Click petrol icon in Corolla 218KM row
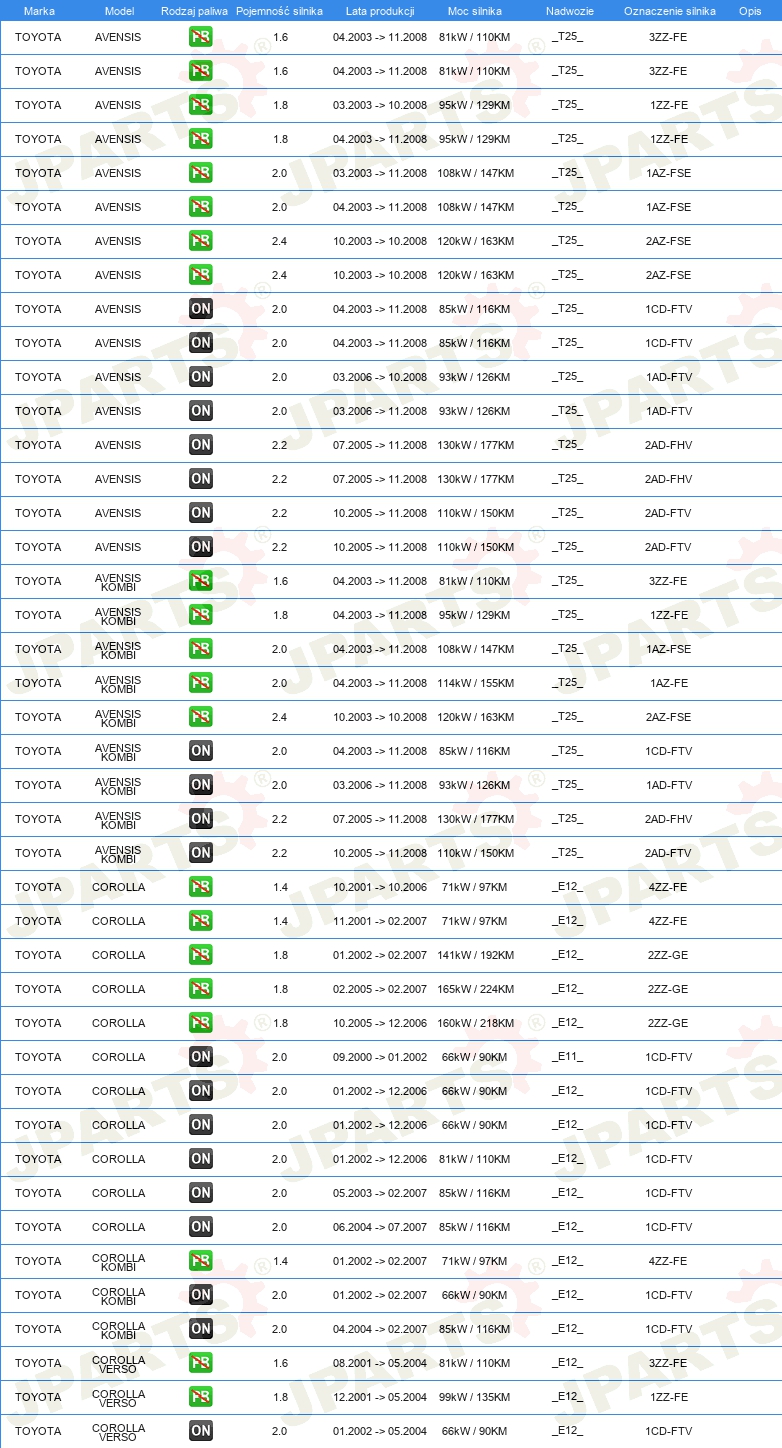782x1448 pixels. click(201, 1023)
